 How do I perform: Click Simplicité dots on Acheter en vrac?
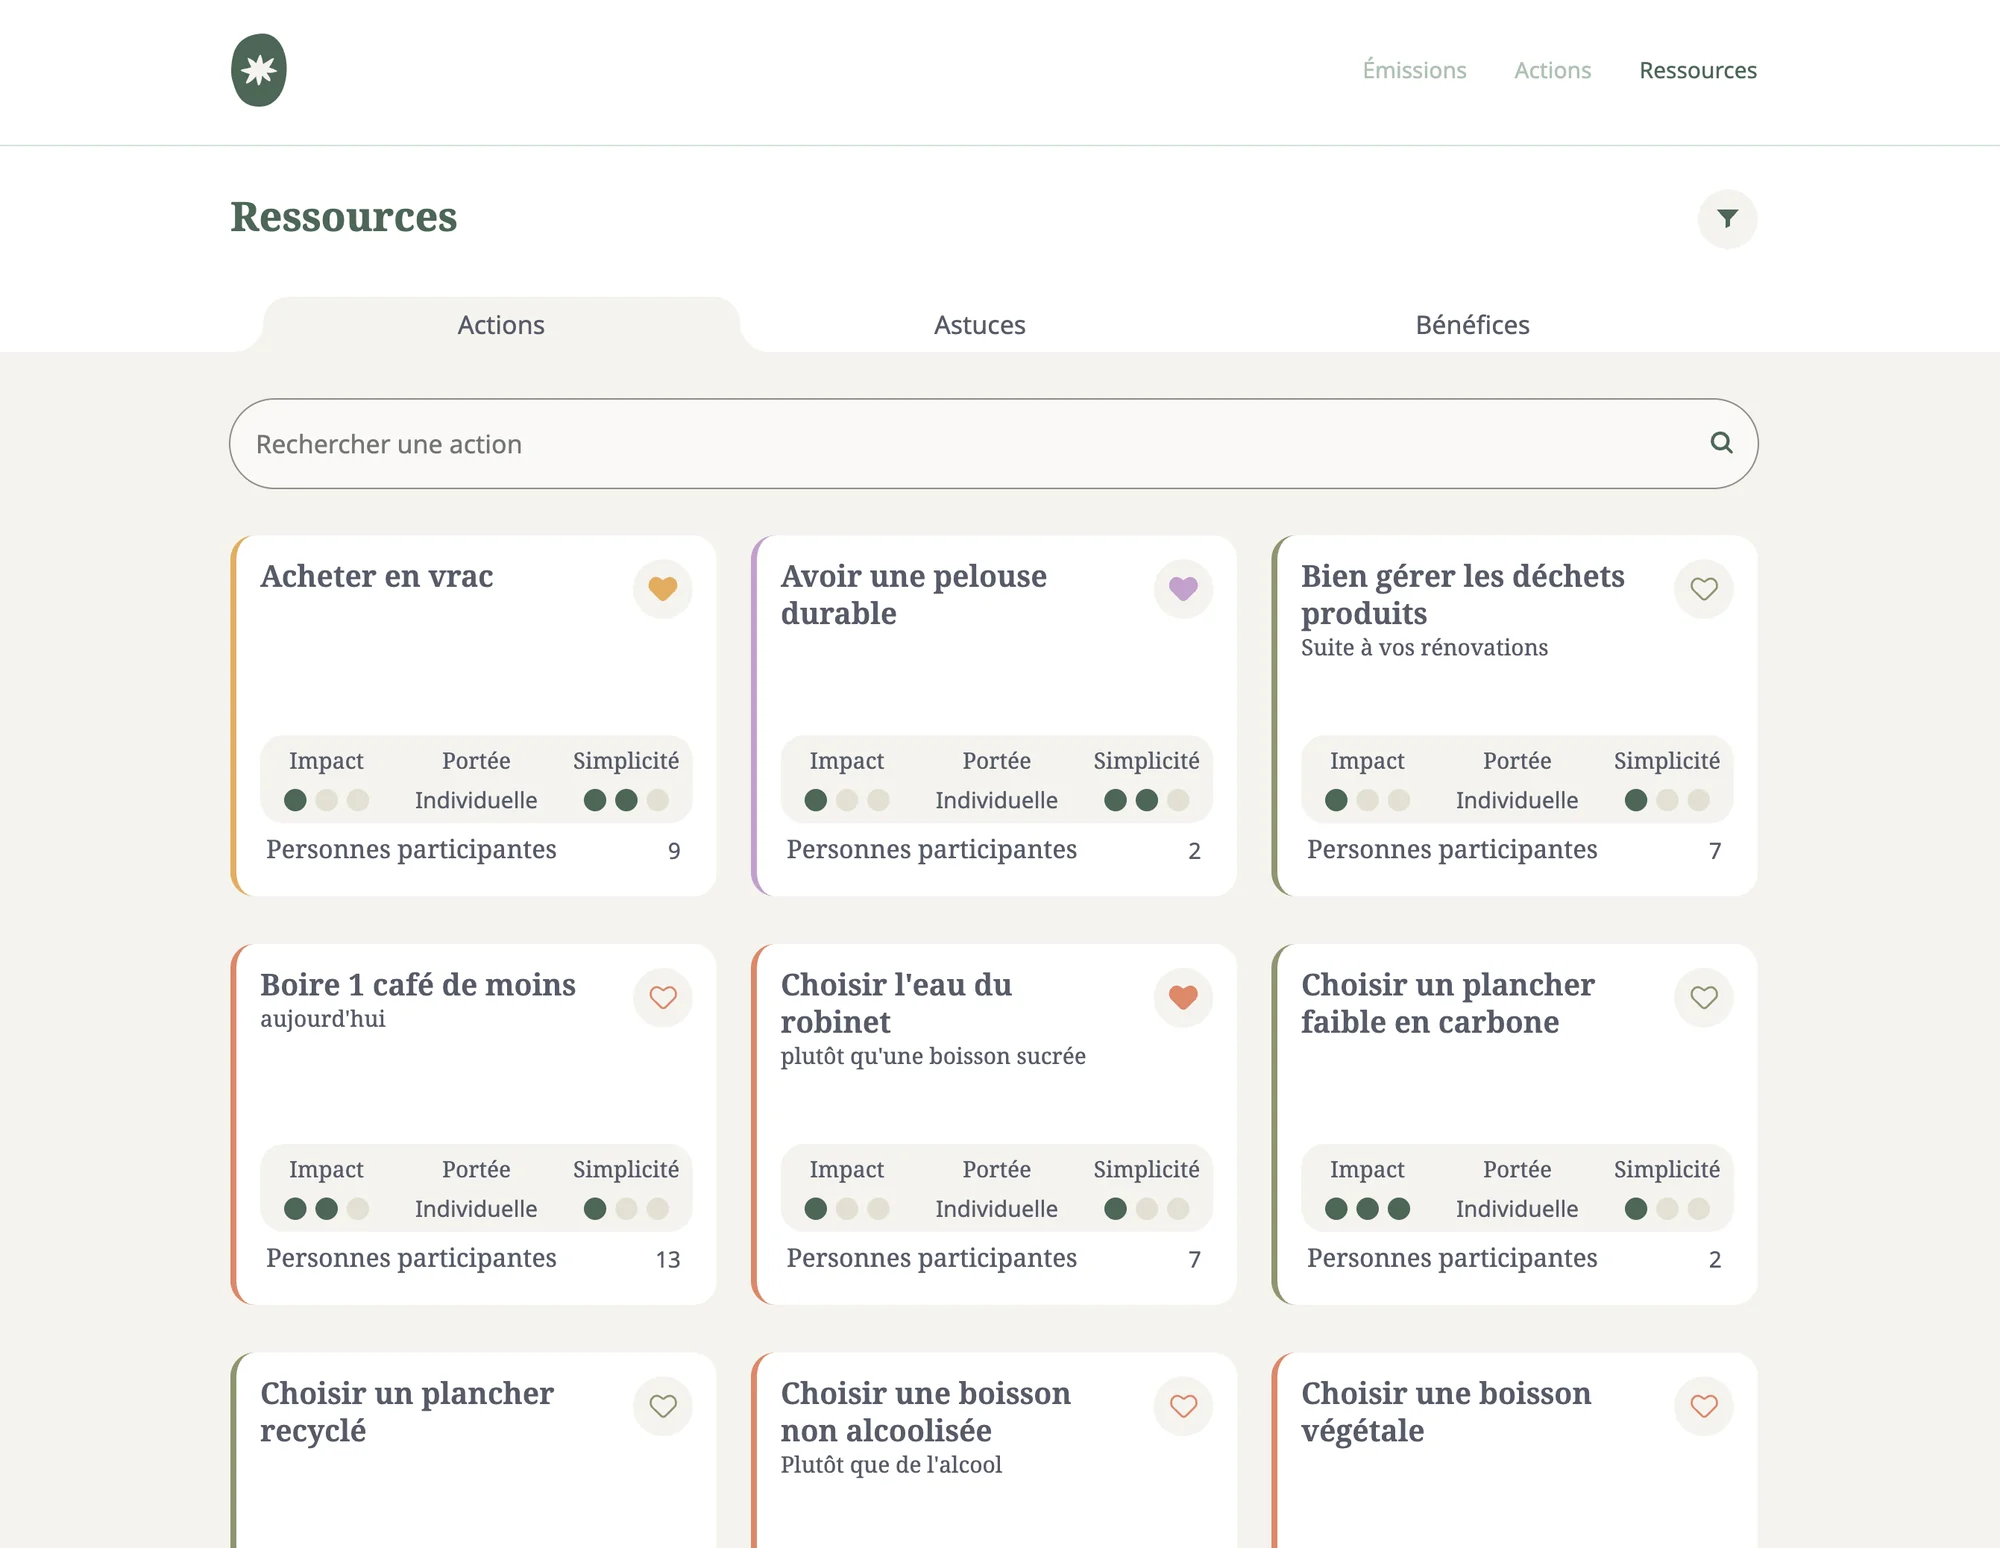(x=626, y=800)
